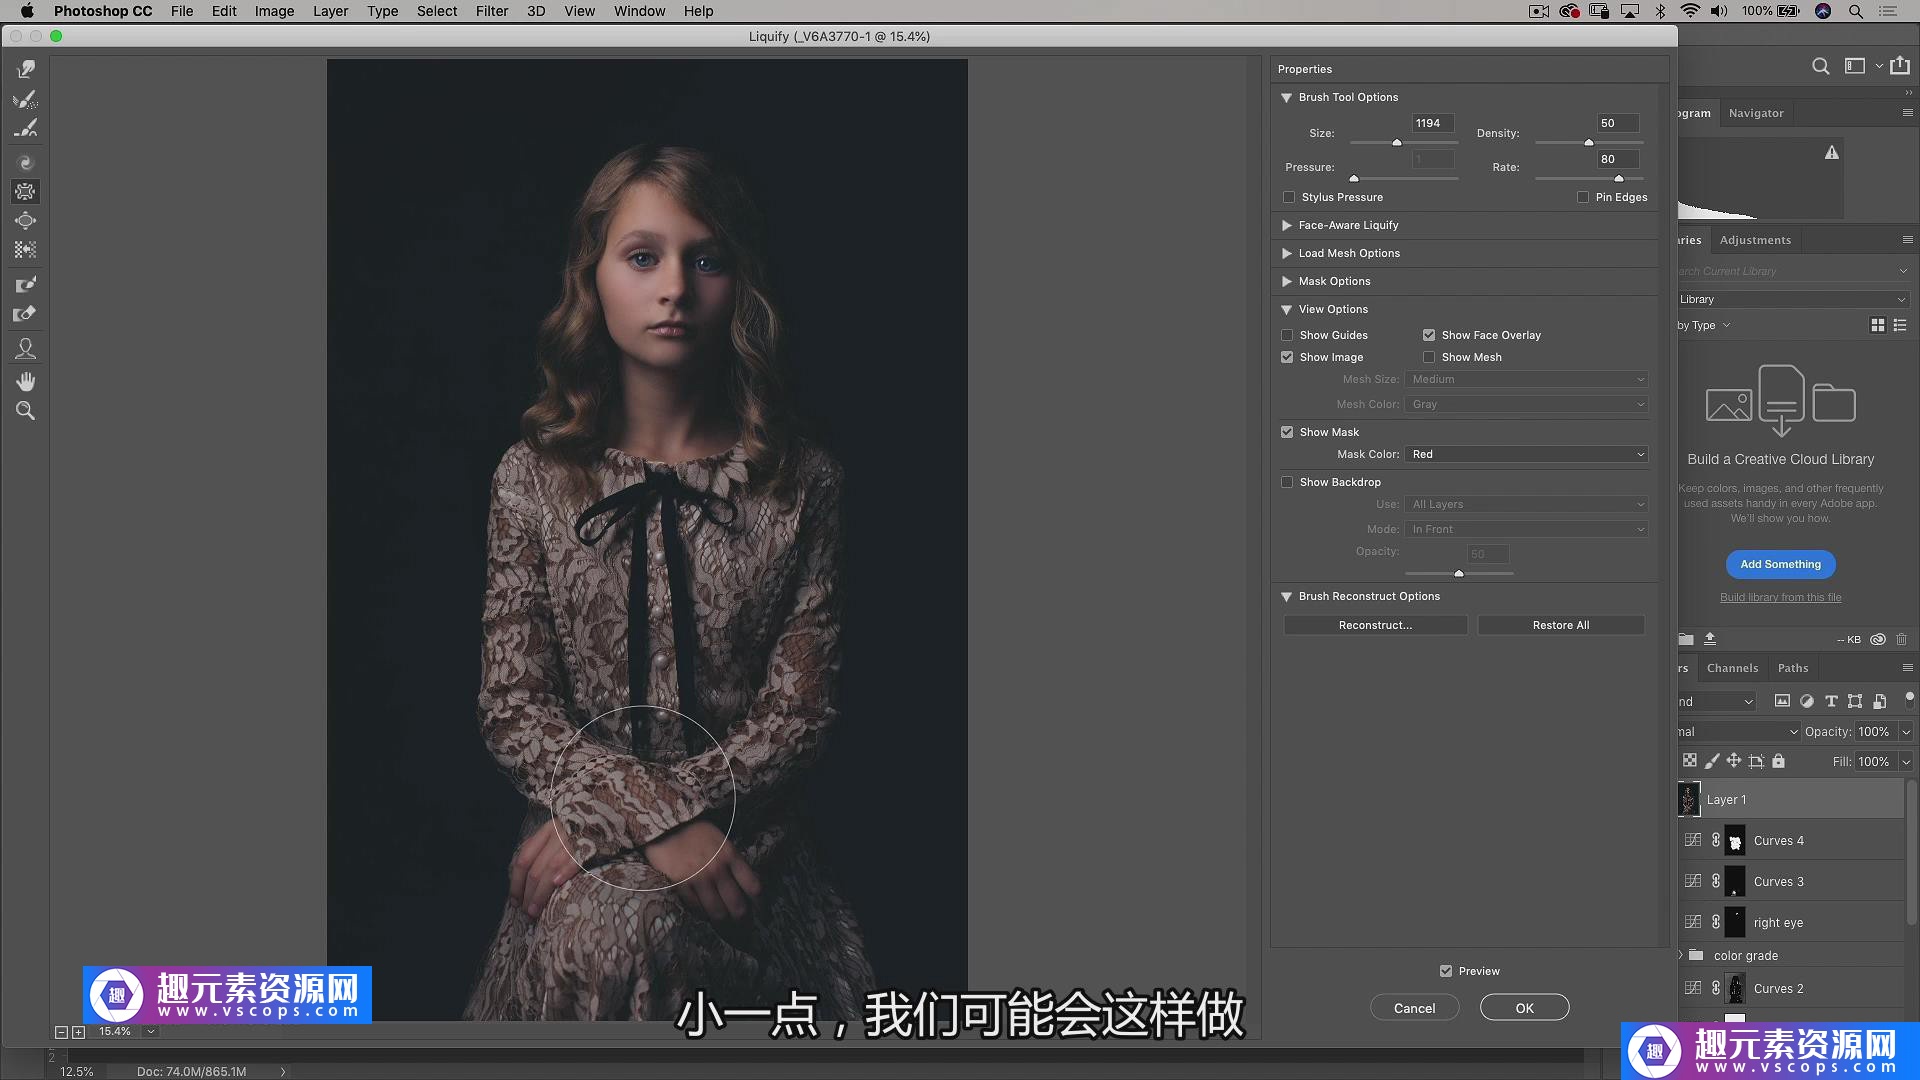Image resolution: width=1920 pixels, height=1080 pixels.
Task: Select the Reconstruct tool
Action: tap(26, 99)
